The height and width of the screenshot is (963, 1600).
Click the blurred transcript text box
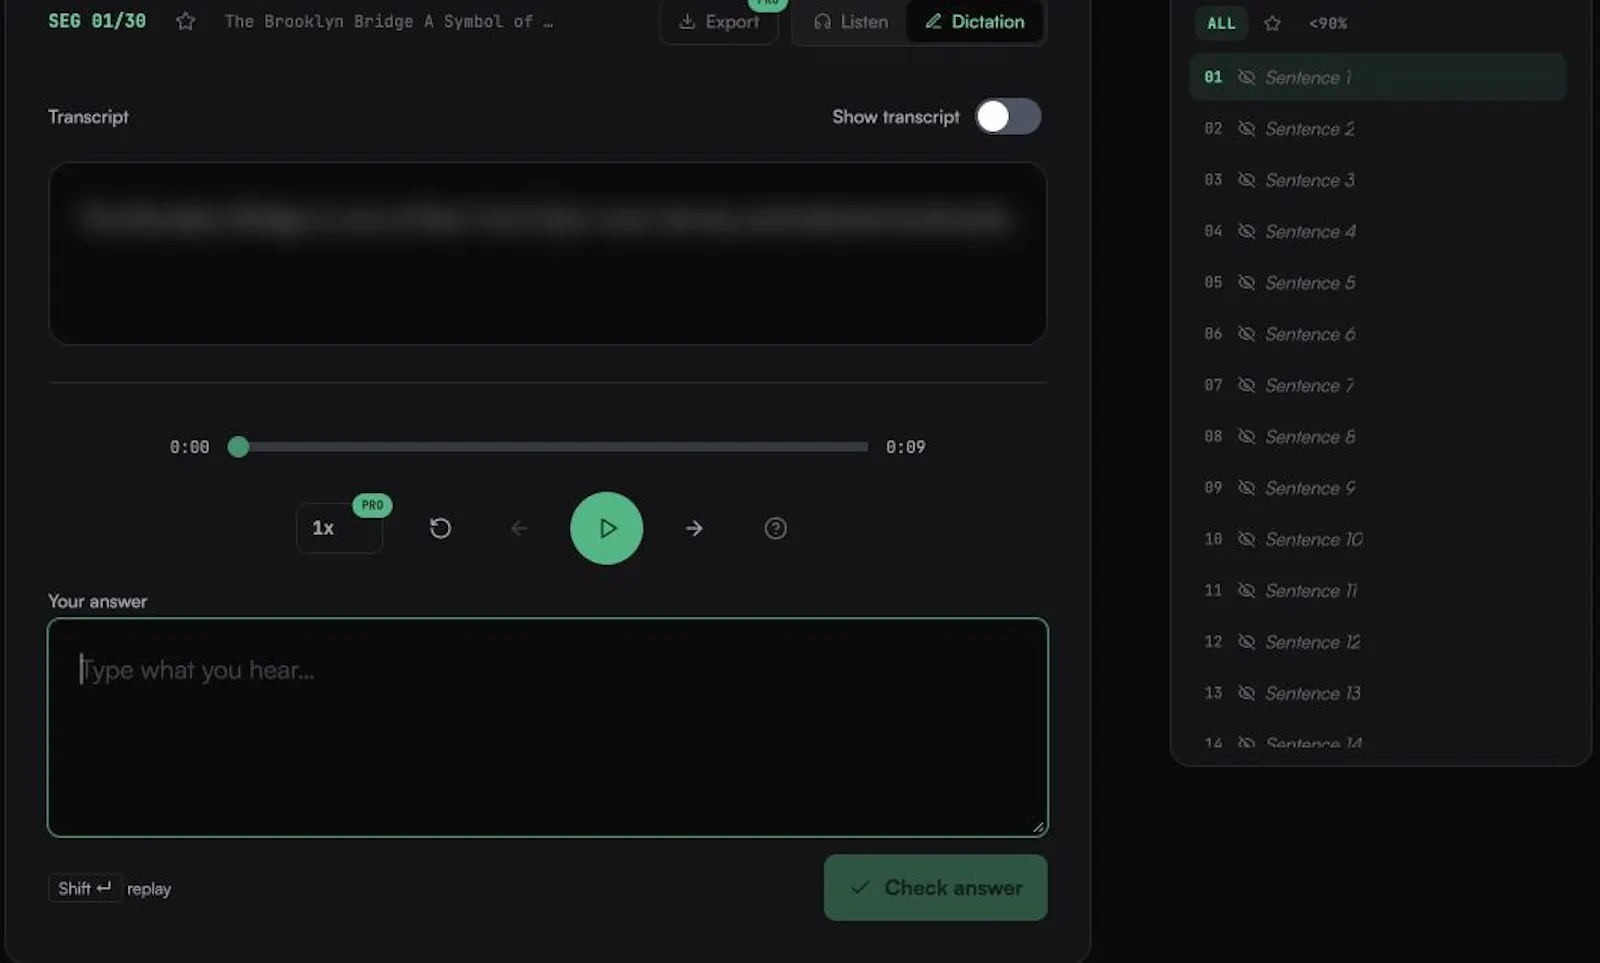coord(547,254)
